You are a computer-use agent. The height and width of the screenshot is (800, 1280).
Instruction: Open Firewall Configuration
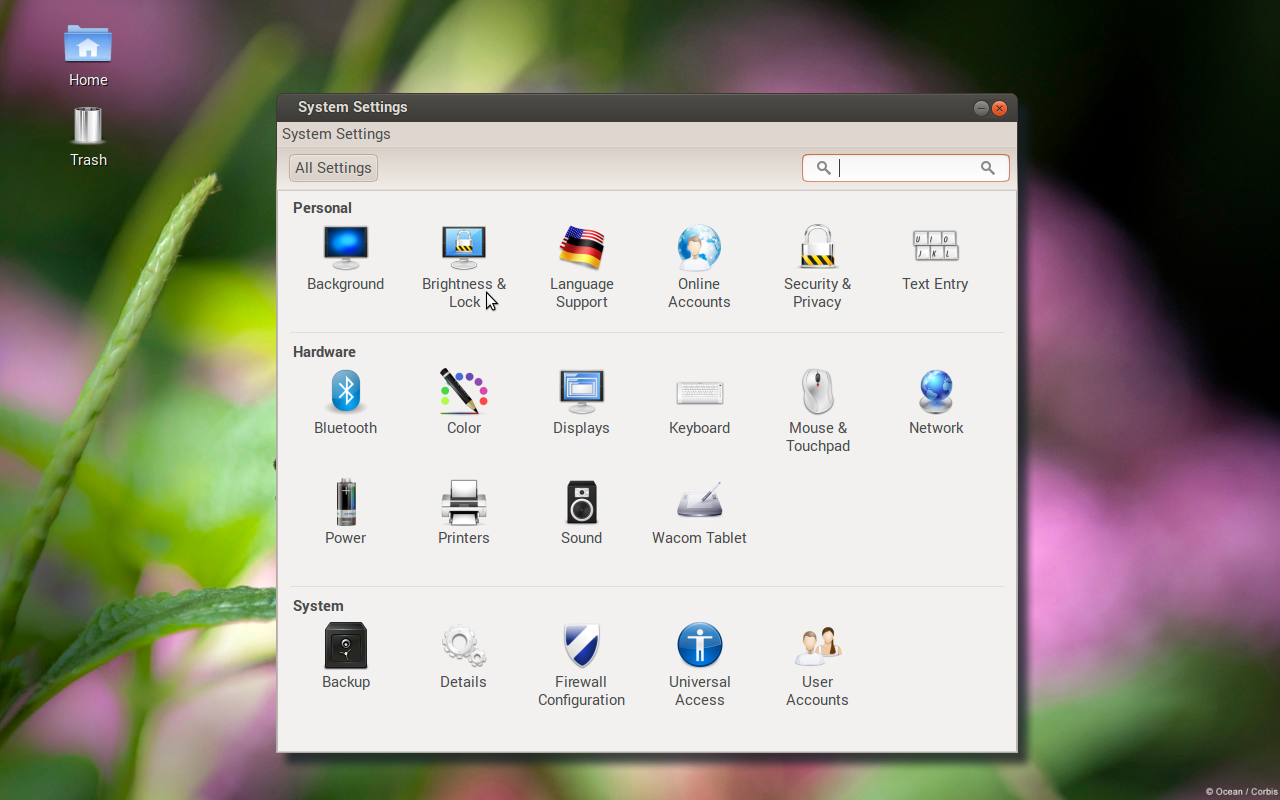pyautogui.click(x=581, y=646)
